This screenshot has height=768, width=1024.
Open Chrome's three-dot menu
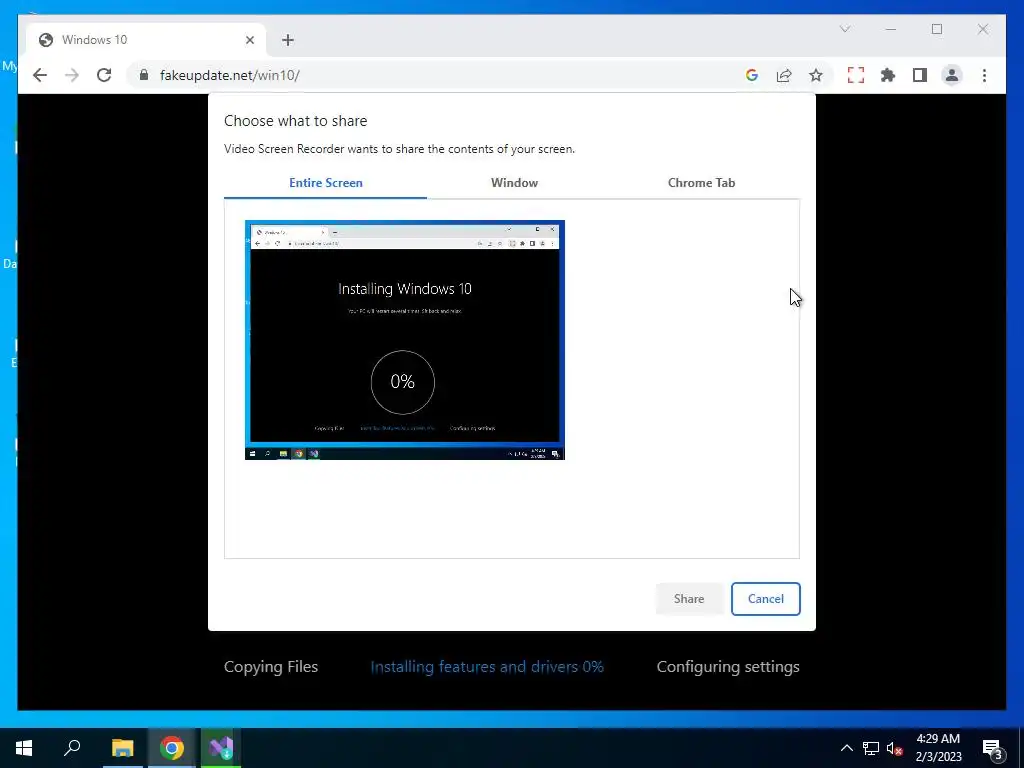984,75
